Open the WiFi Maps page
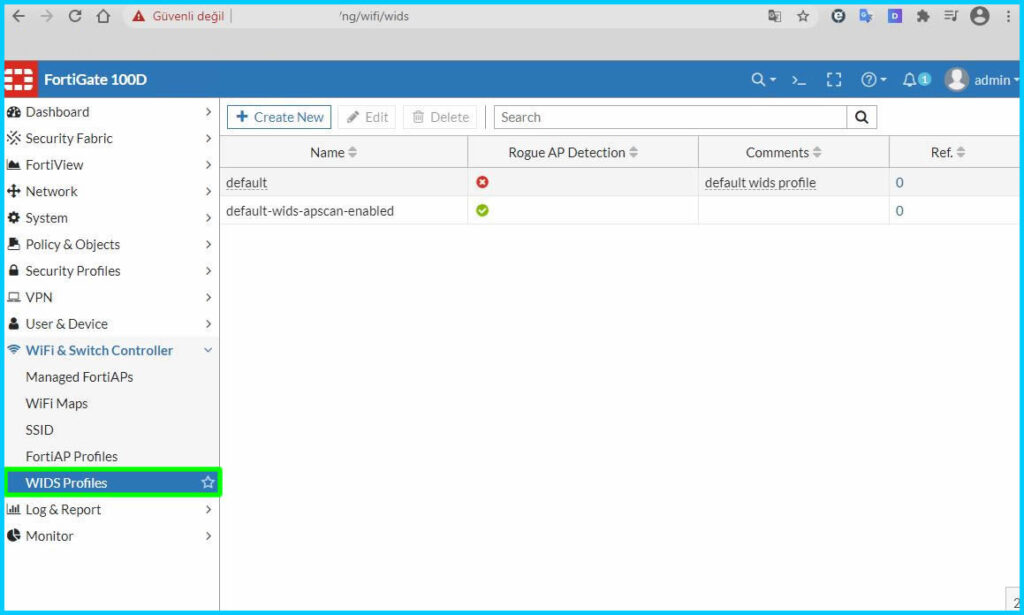The height and width of the screenshot is (615, 1024). 56,403
